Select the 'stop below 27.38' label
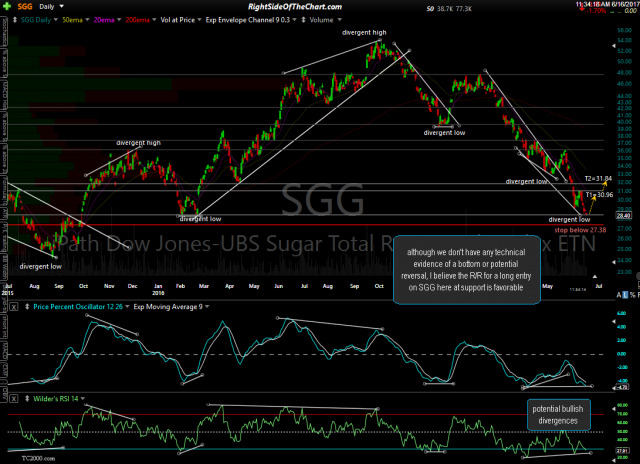Viewport: 640px width, 464px height. click(x=580, y=230)
